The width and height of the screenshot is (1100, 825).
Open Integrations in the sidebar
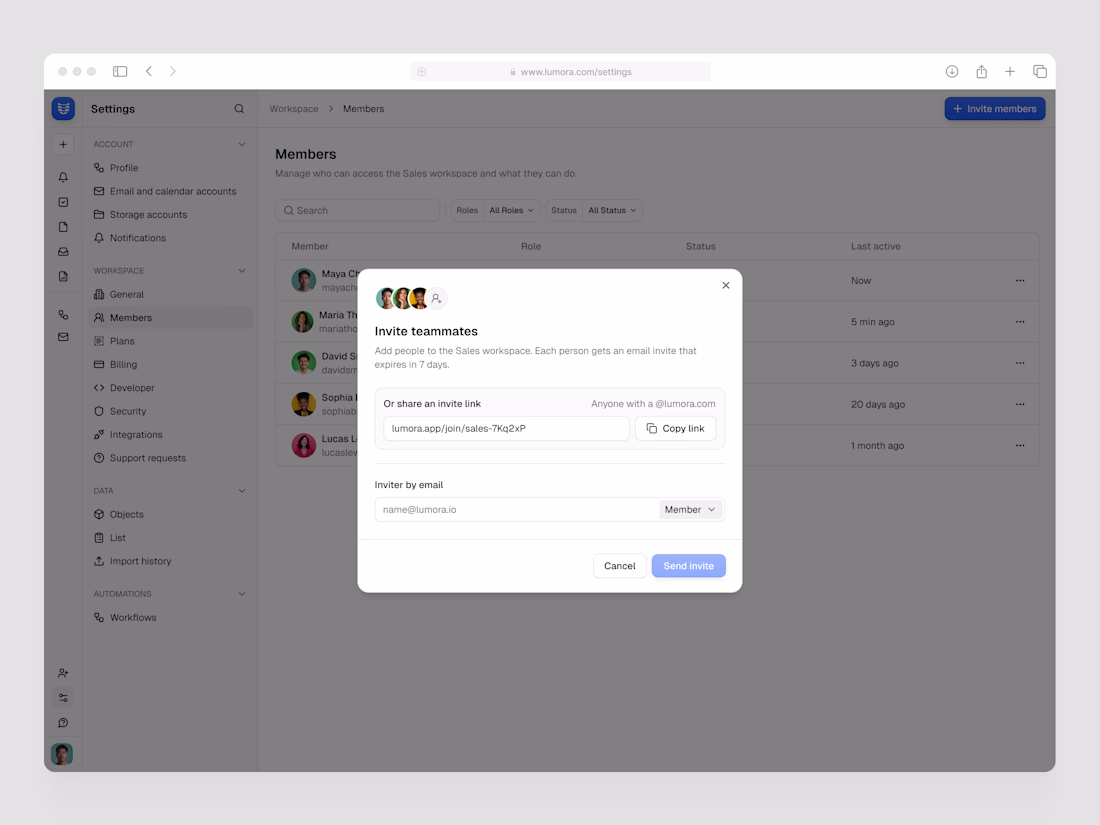(170, 435)
